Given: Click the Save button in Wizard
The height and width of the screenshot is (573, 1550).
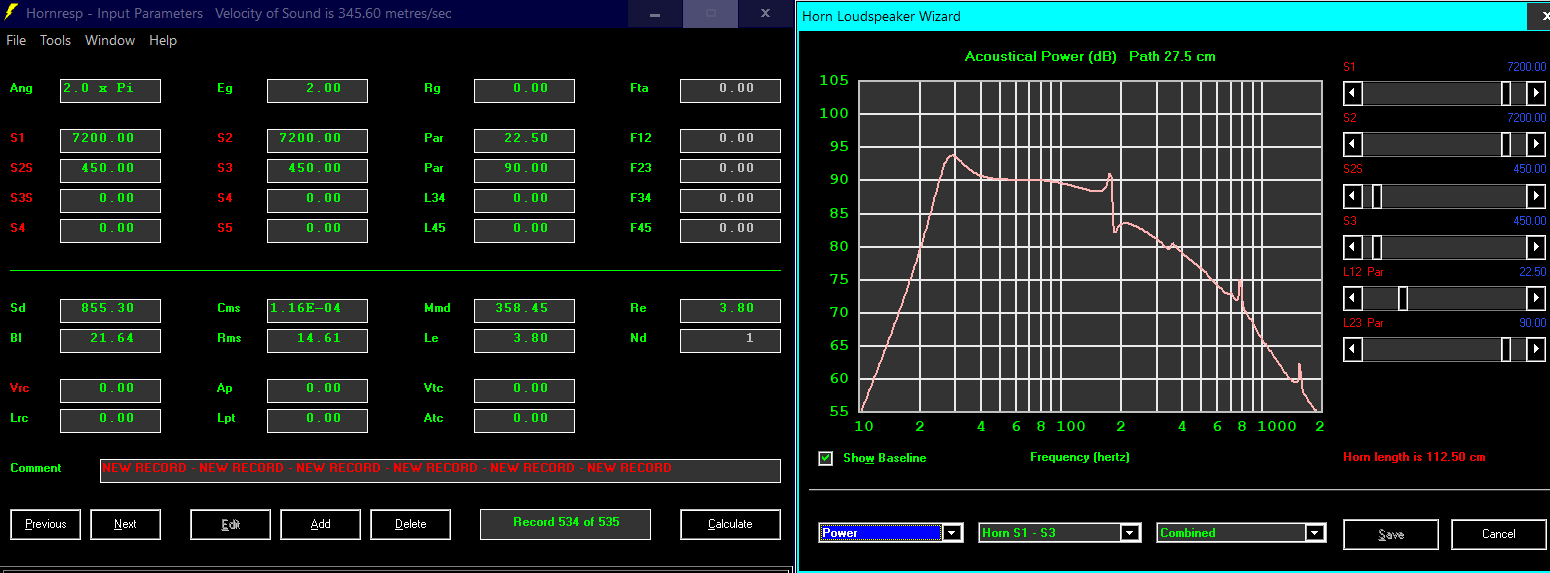Looking at the screenshot, I should click(1390, 534).
